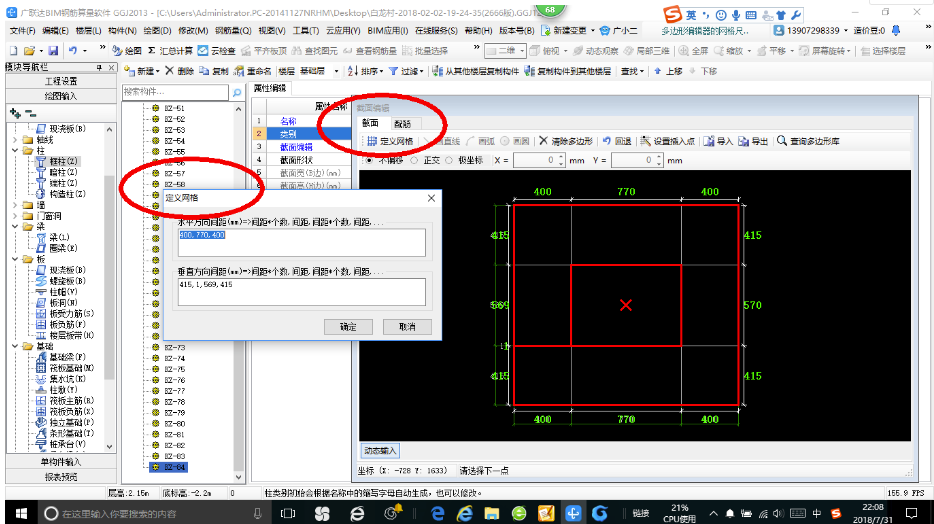The image size is (934, 524).
Task: Open the 文件(F) menu
Action: coord(23,30)
